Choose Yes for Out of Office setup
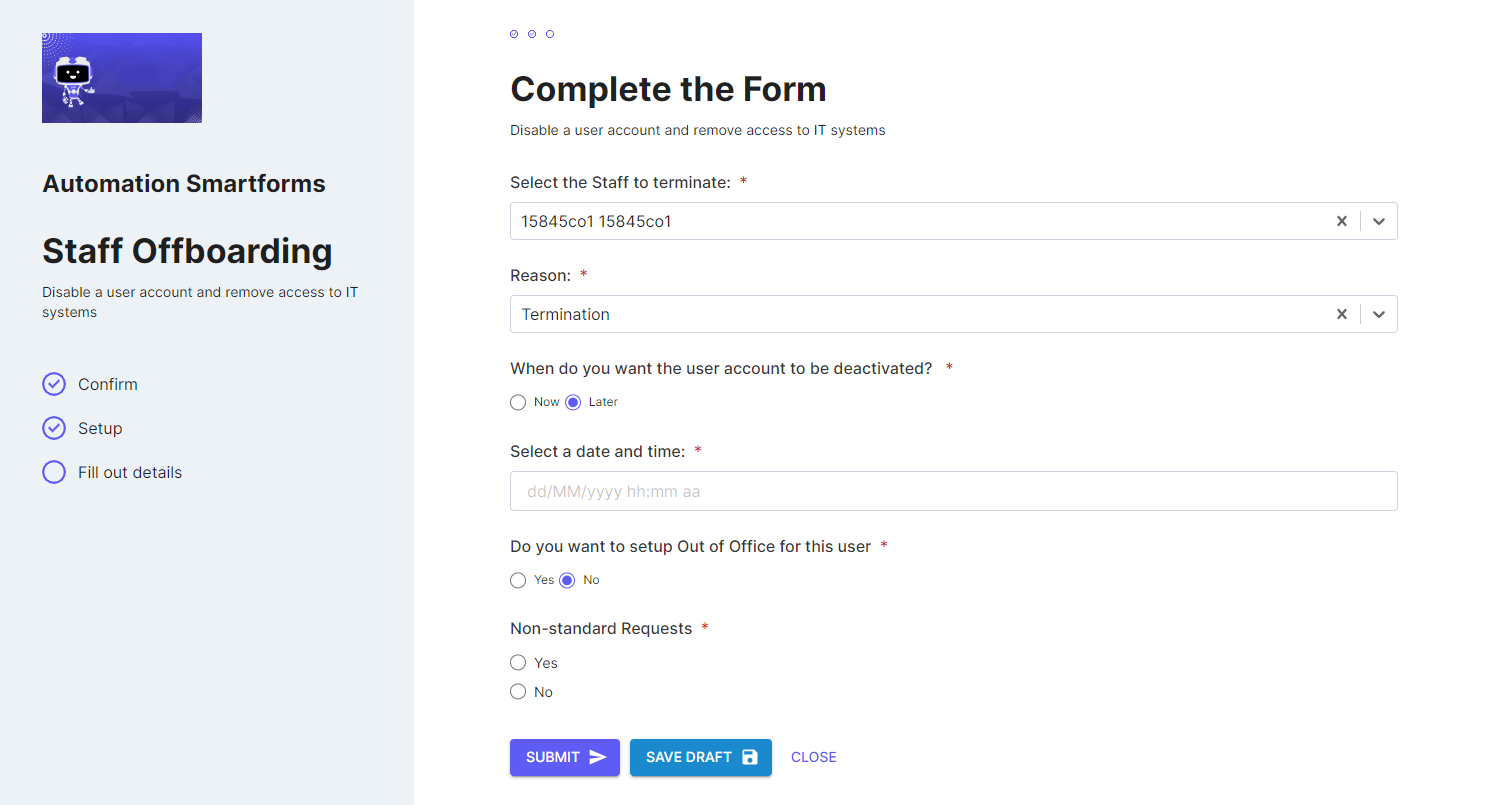The width and height of the screenshot is (1488, 805). (518, 580)
